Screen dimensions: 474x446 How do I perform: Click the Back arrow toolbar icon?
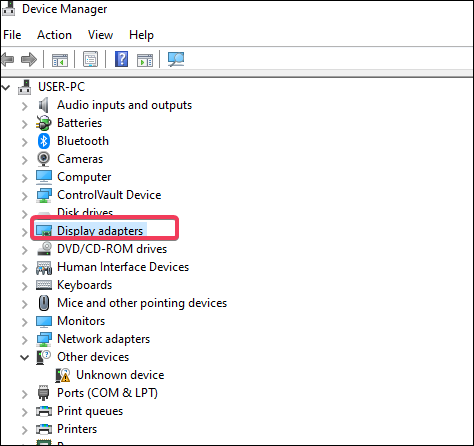[x=8, y=59]
